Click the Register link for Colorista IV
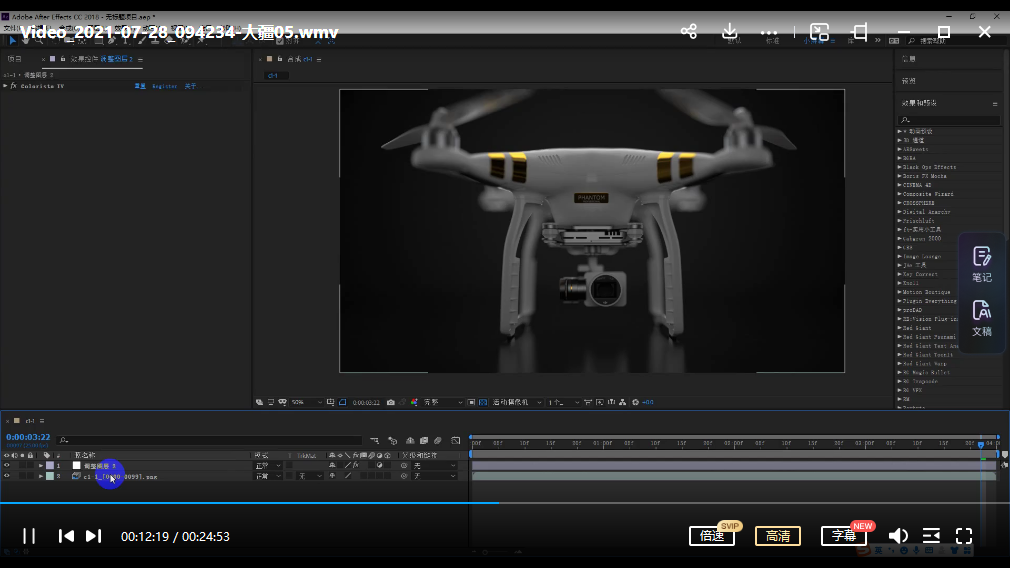Screen dimensions: 1010x568 pyautogui.click(x=164, y=86)
